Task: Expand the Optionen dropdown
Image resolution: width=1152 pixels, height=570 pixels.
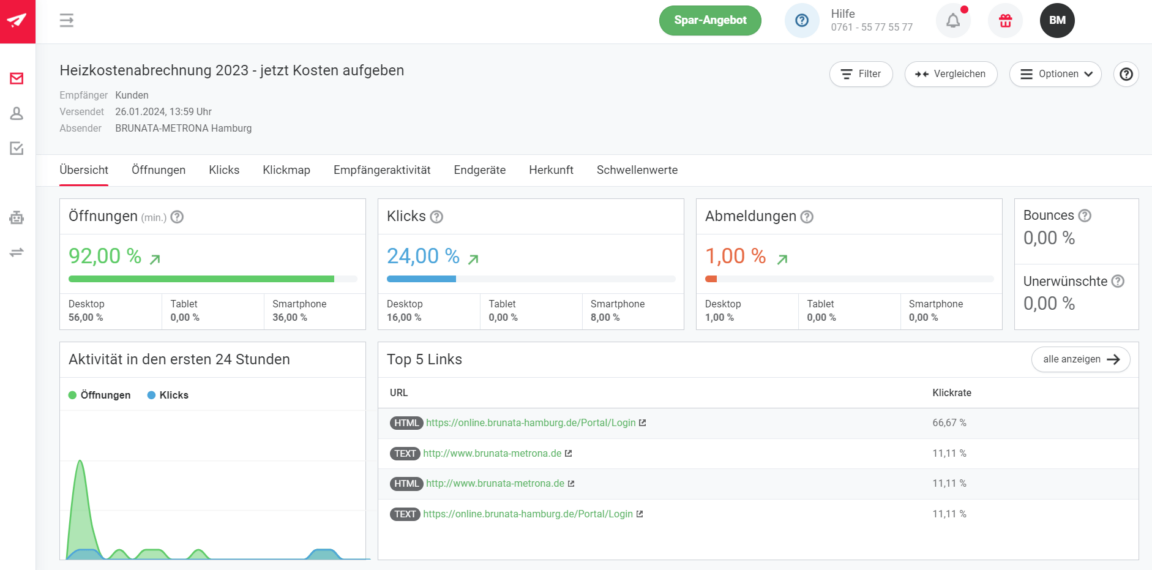Action: click(x=1055, y=74)
